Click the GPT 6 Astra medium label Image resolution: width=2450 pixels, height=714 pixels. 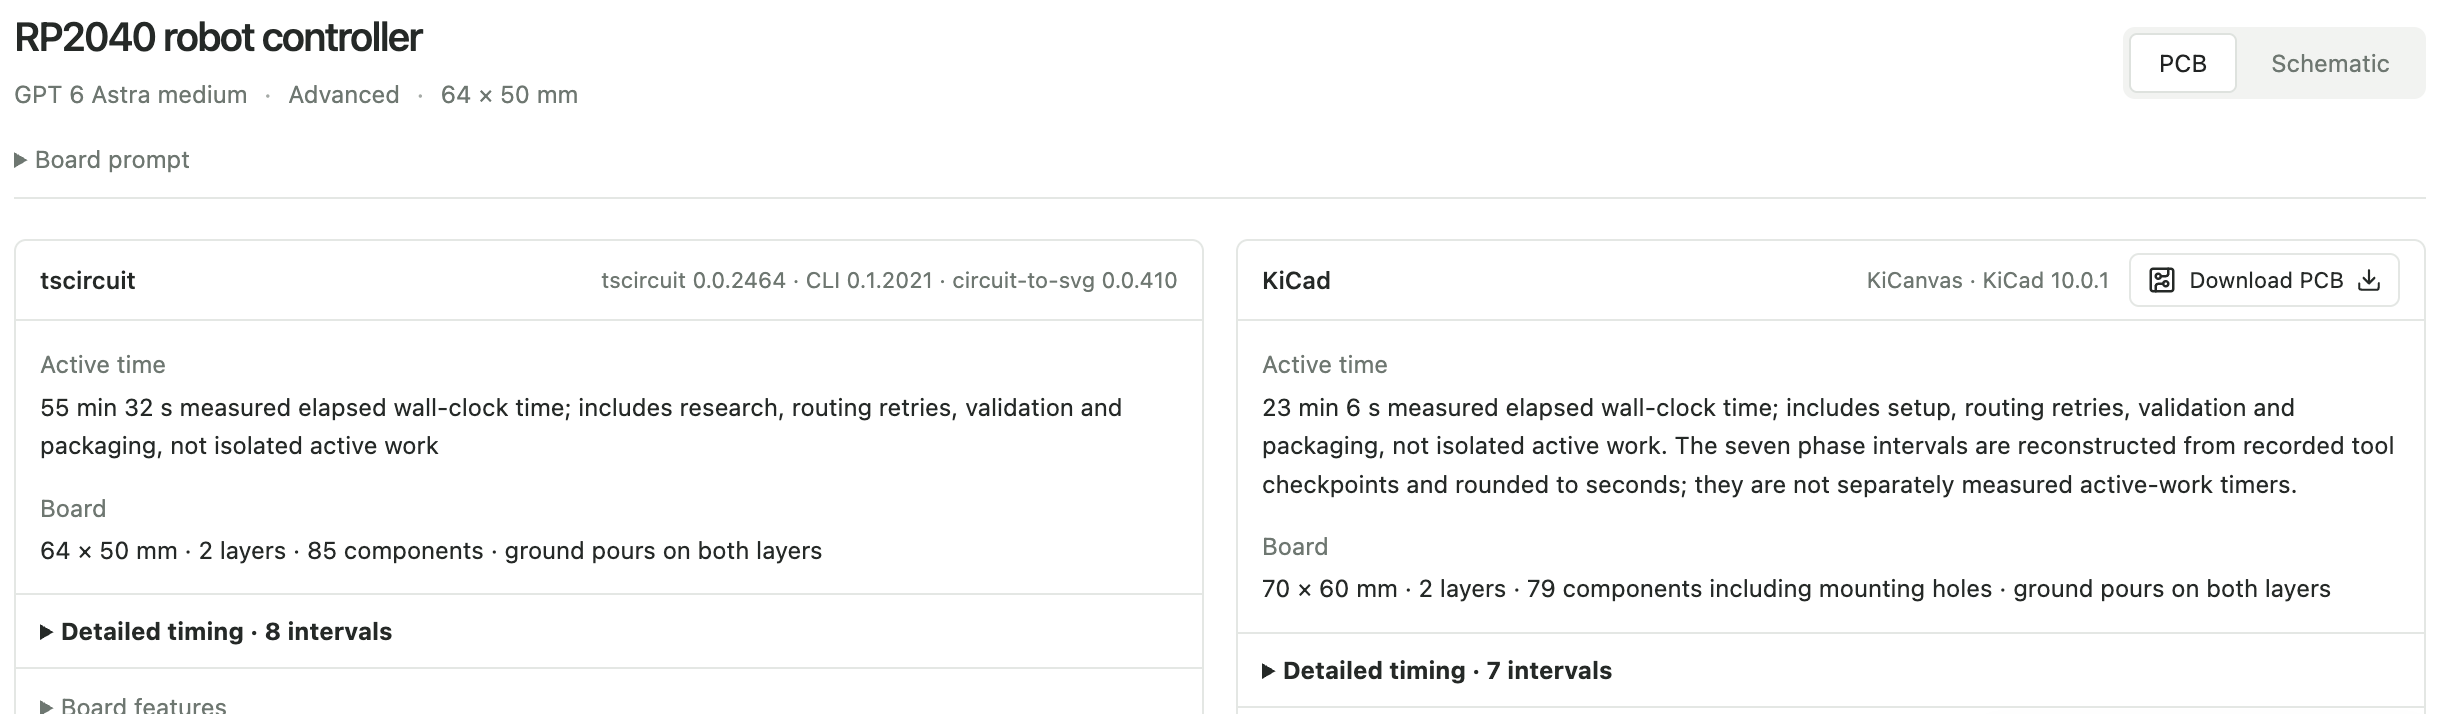point(131,95)
